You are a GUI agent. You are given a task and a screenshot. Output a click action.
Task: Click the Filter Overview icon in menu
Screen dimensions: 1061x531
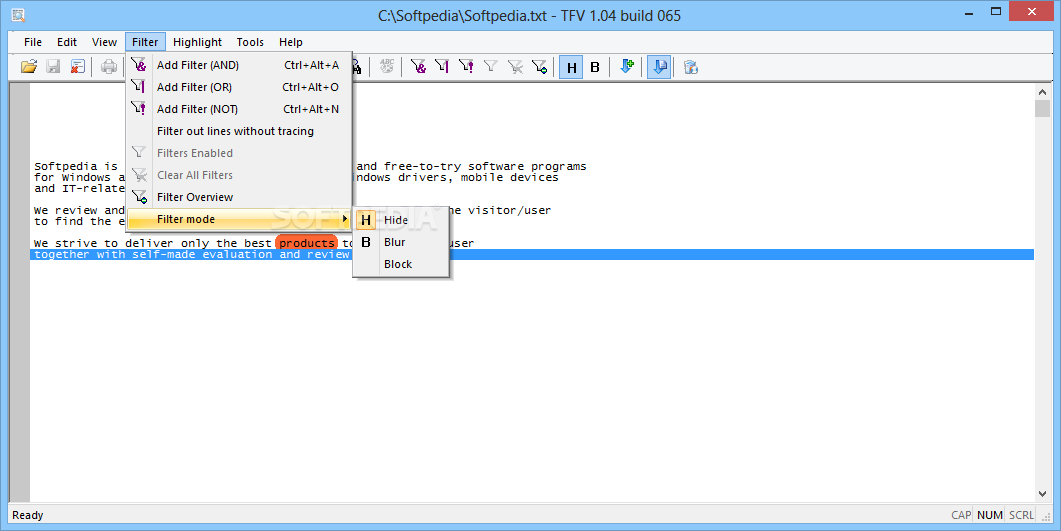[x=139, y=197]
